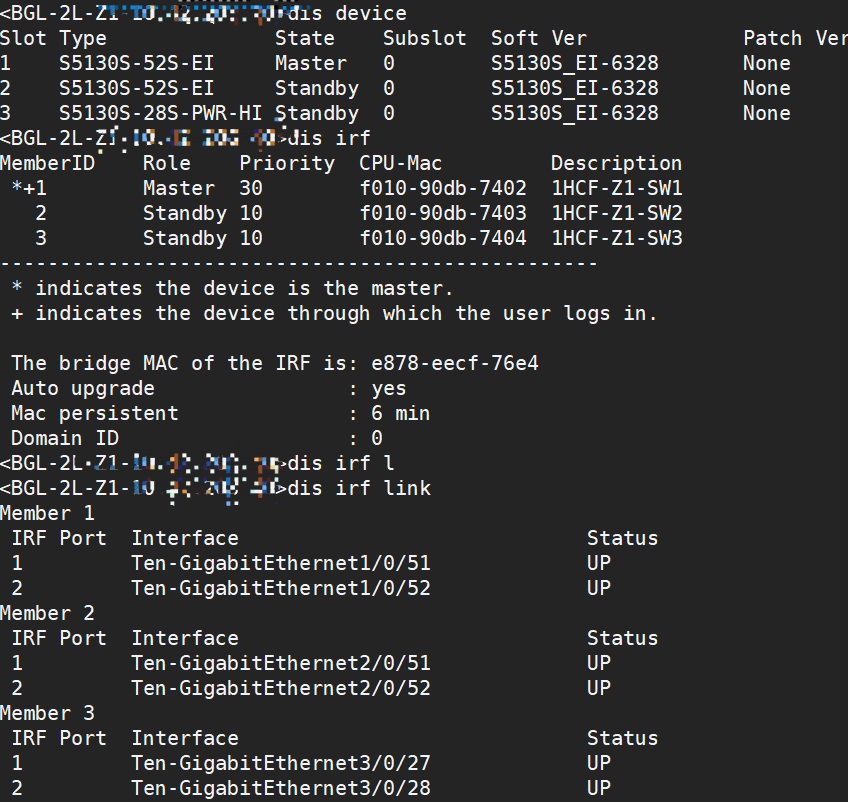848x802 pixels.
Task: Select the CPU-Mac f010-90db-7403
Action: click(x=442, y=213)
